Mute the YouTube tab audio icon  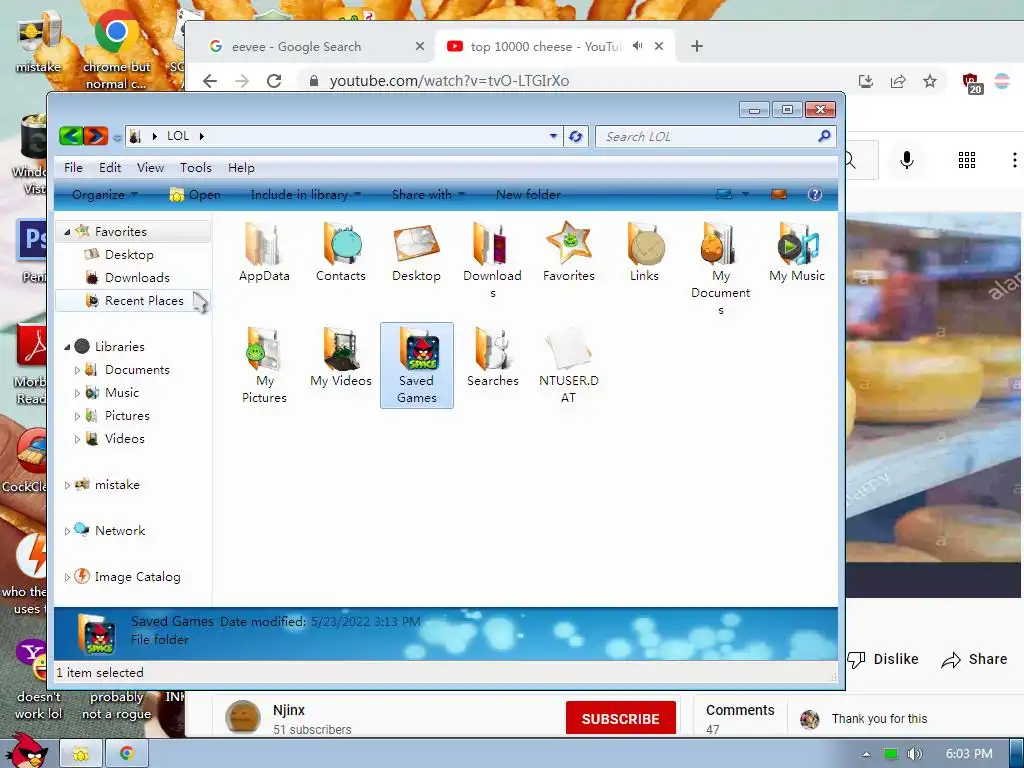tap(637, 46)
